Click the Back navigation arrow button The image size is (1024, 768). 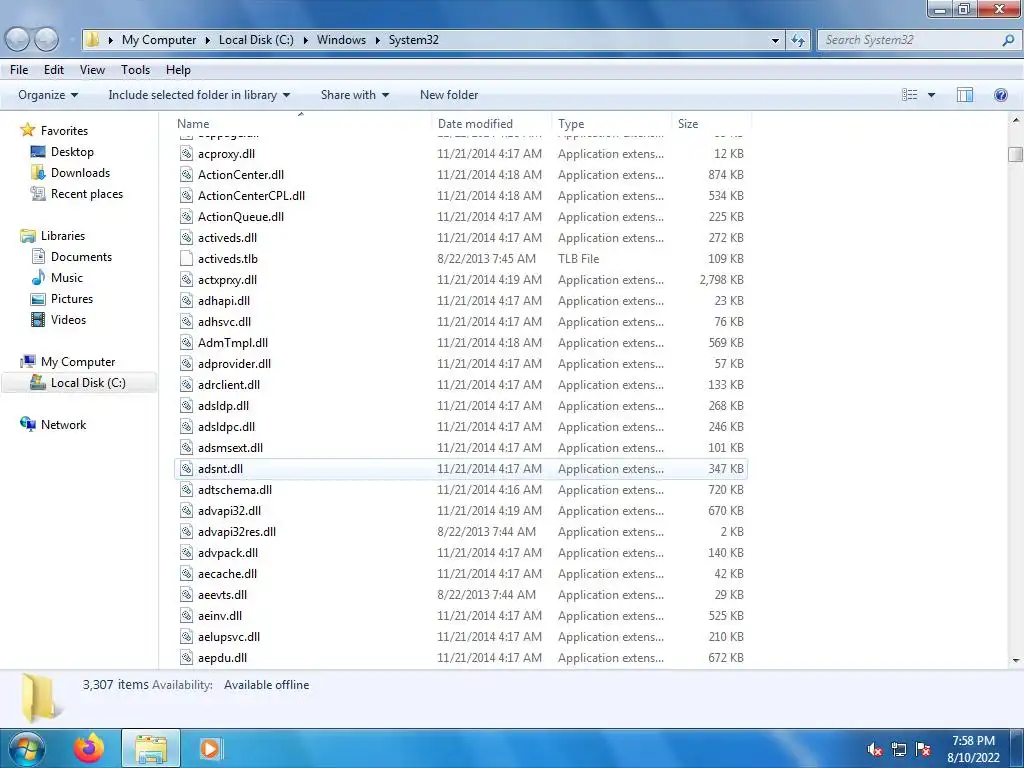click(18, 40)
